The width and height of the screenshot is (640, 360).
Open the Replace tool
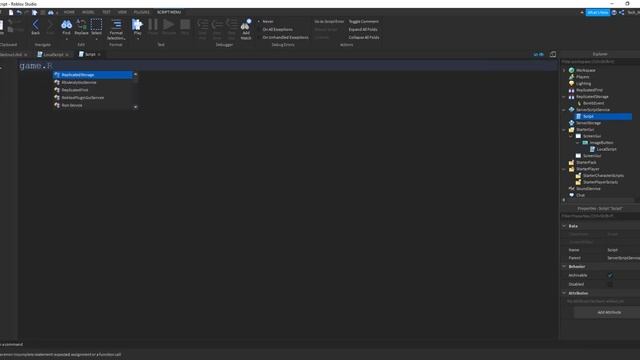click(81, 26)
